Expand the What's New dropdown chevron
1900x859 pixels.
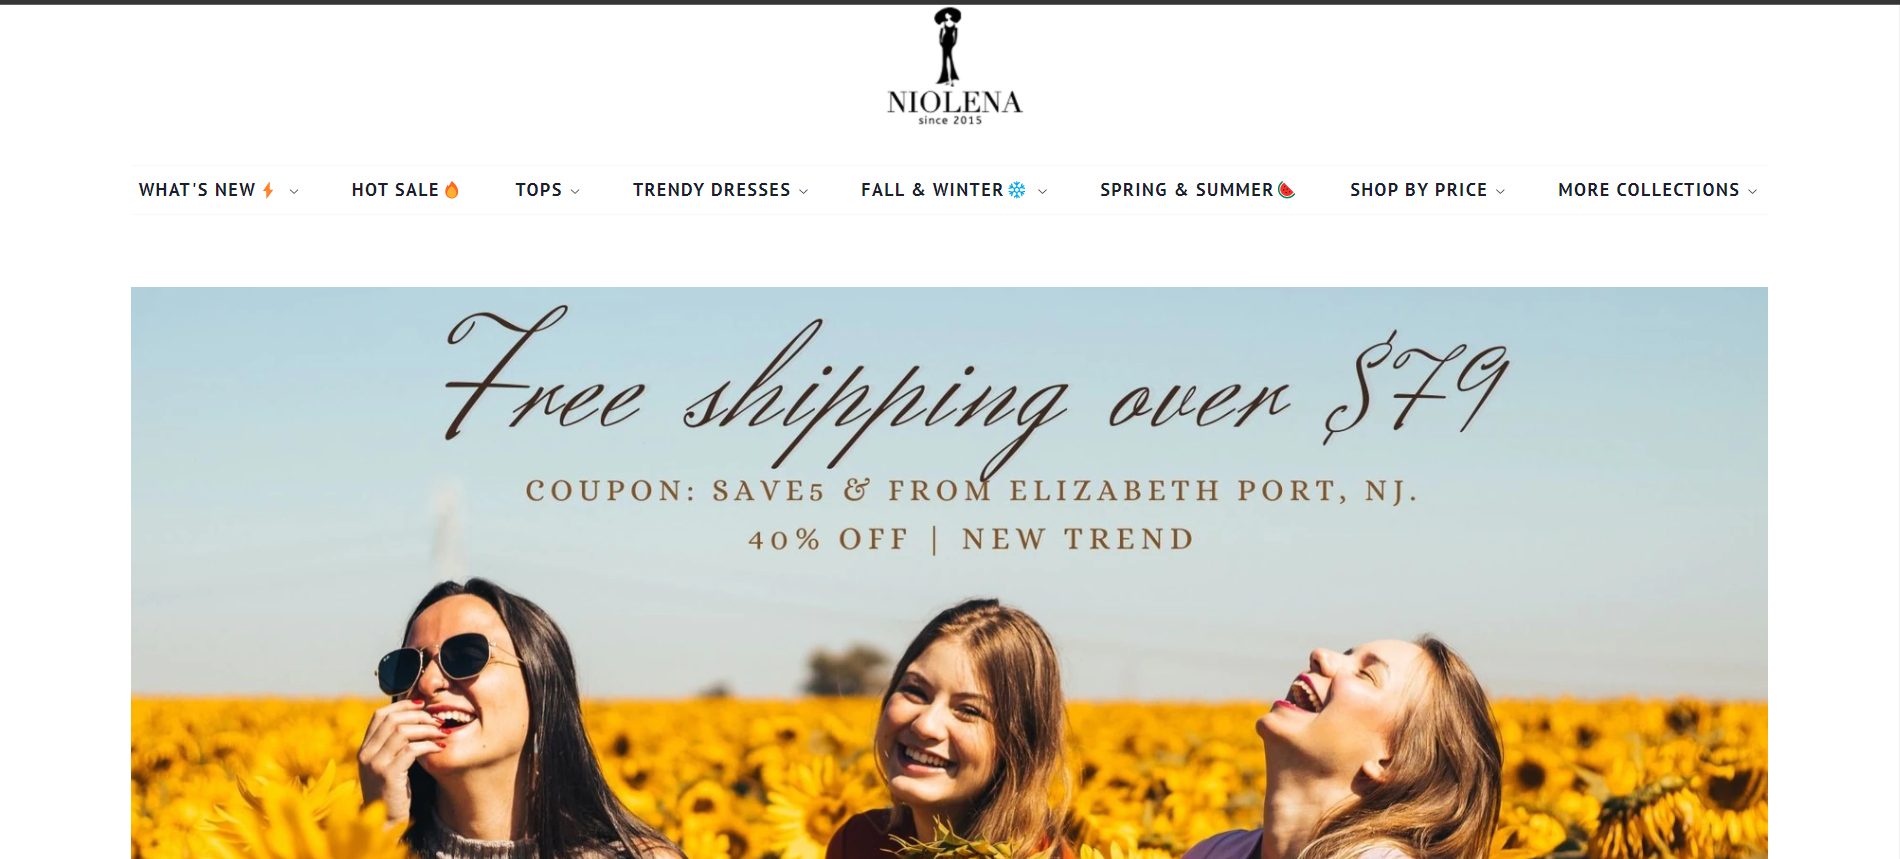tap(294, 191)
